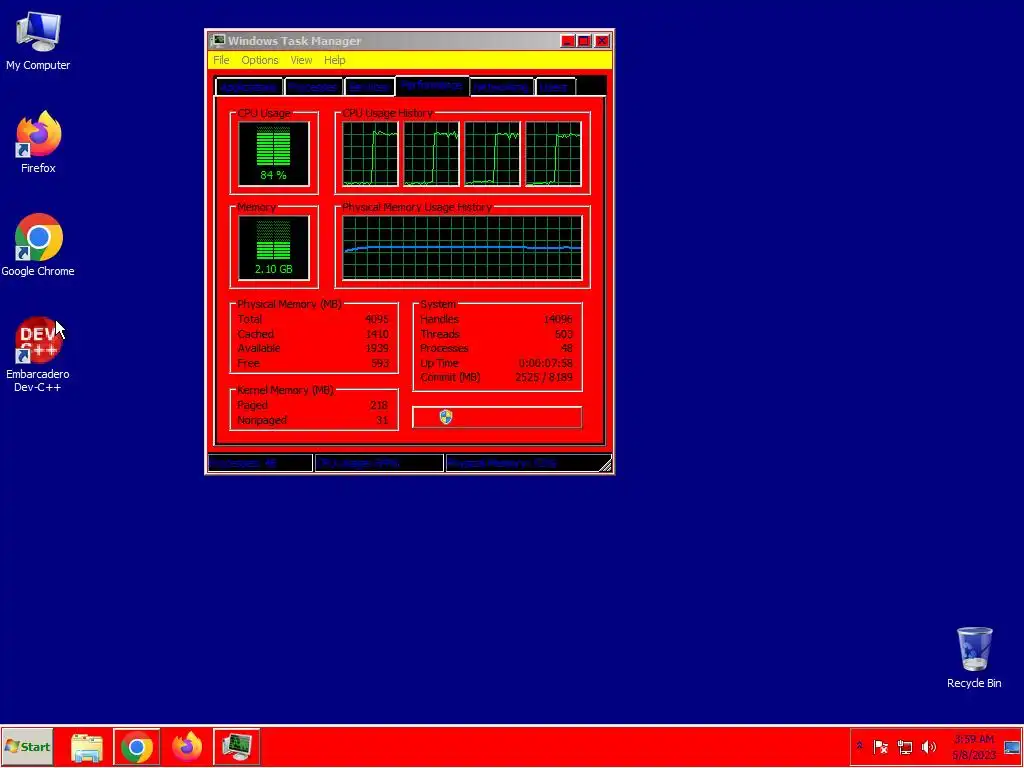Maximize the Task Manager window
This screenshot has width=1024, height=768.
click(x=584, y=41)
